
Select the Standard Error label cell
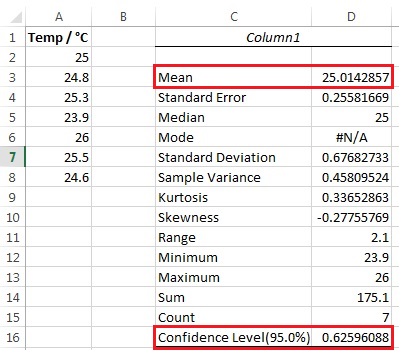[234, 97]
